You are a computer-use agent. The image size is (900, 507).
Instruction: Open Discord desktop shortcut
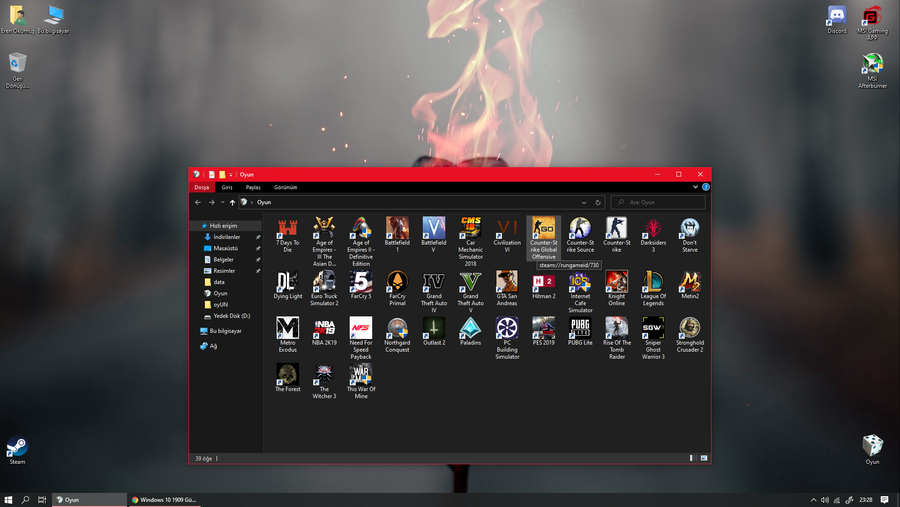837,20
